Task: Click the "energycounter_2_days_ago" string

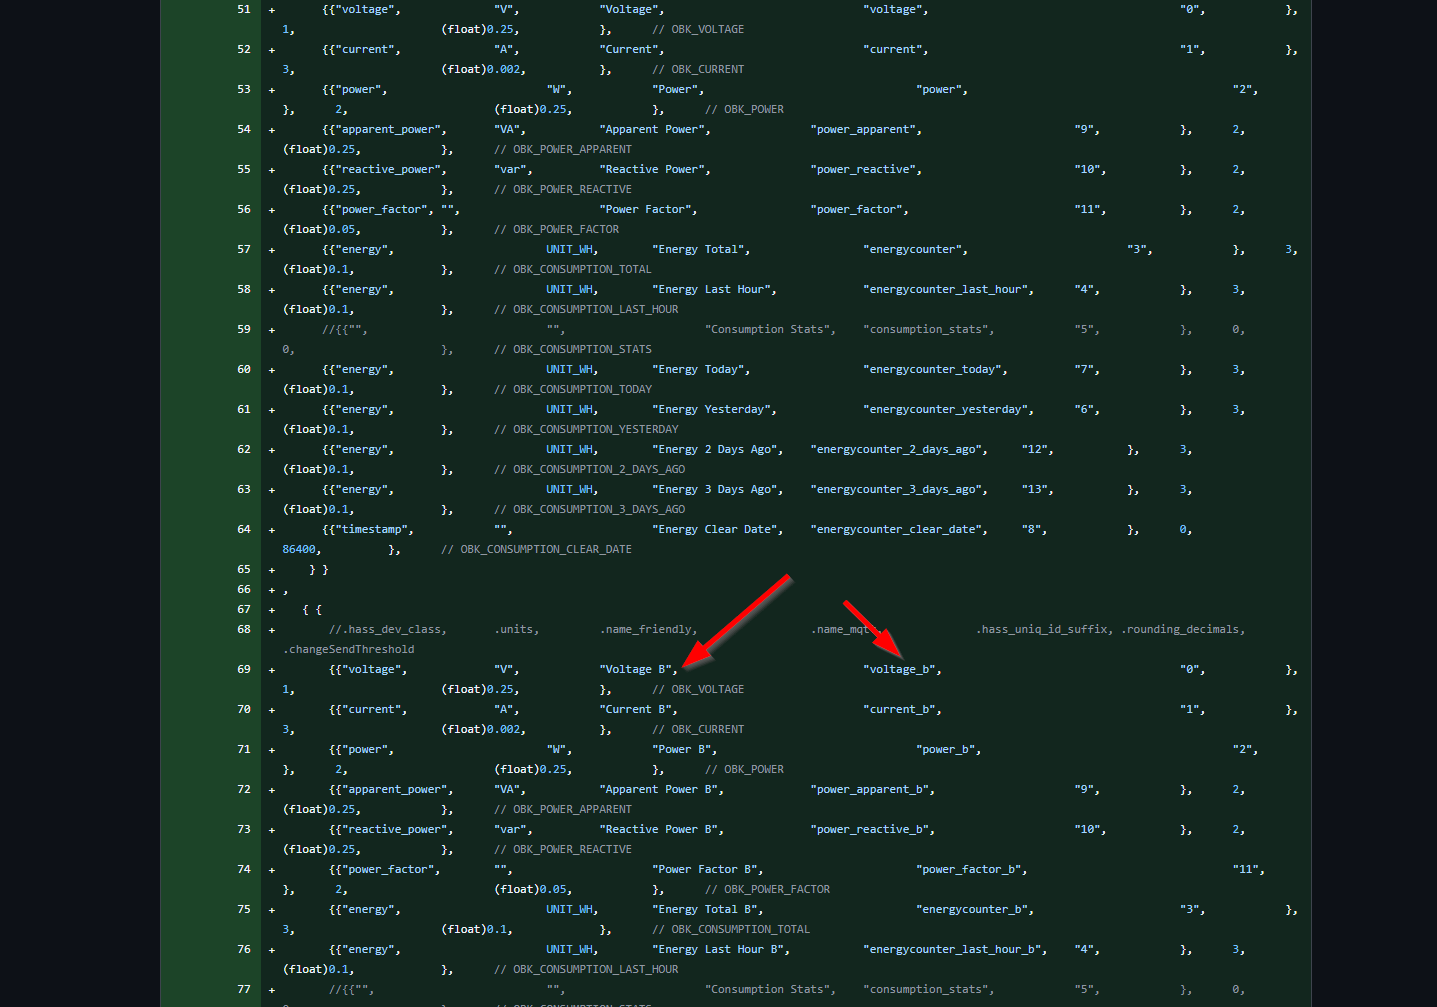Action: 897,449
